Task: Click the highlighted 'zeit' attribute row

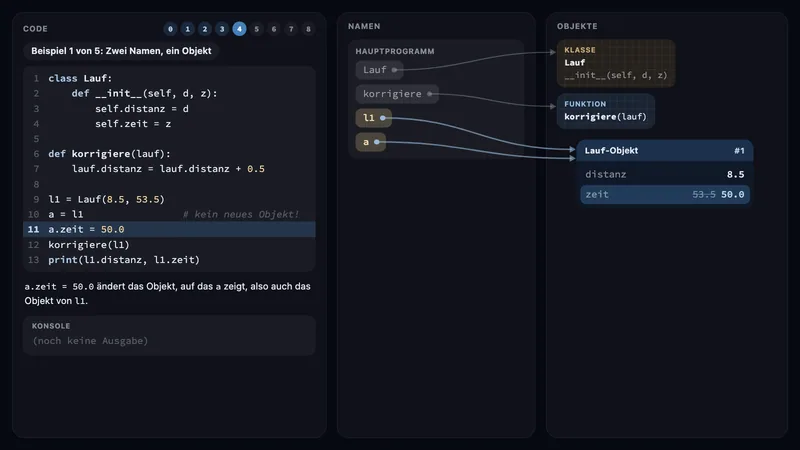Action: (x=665, y=194)
